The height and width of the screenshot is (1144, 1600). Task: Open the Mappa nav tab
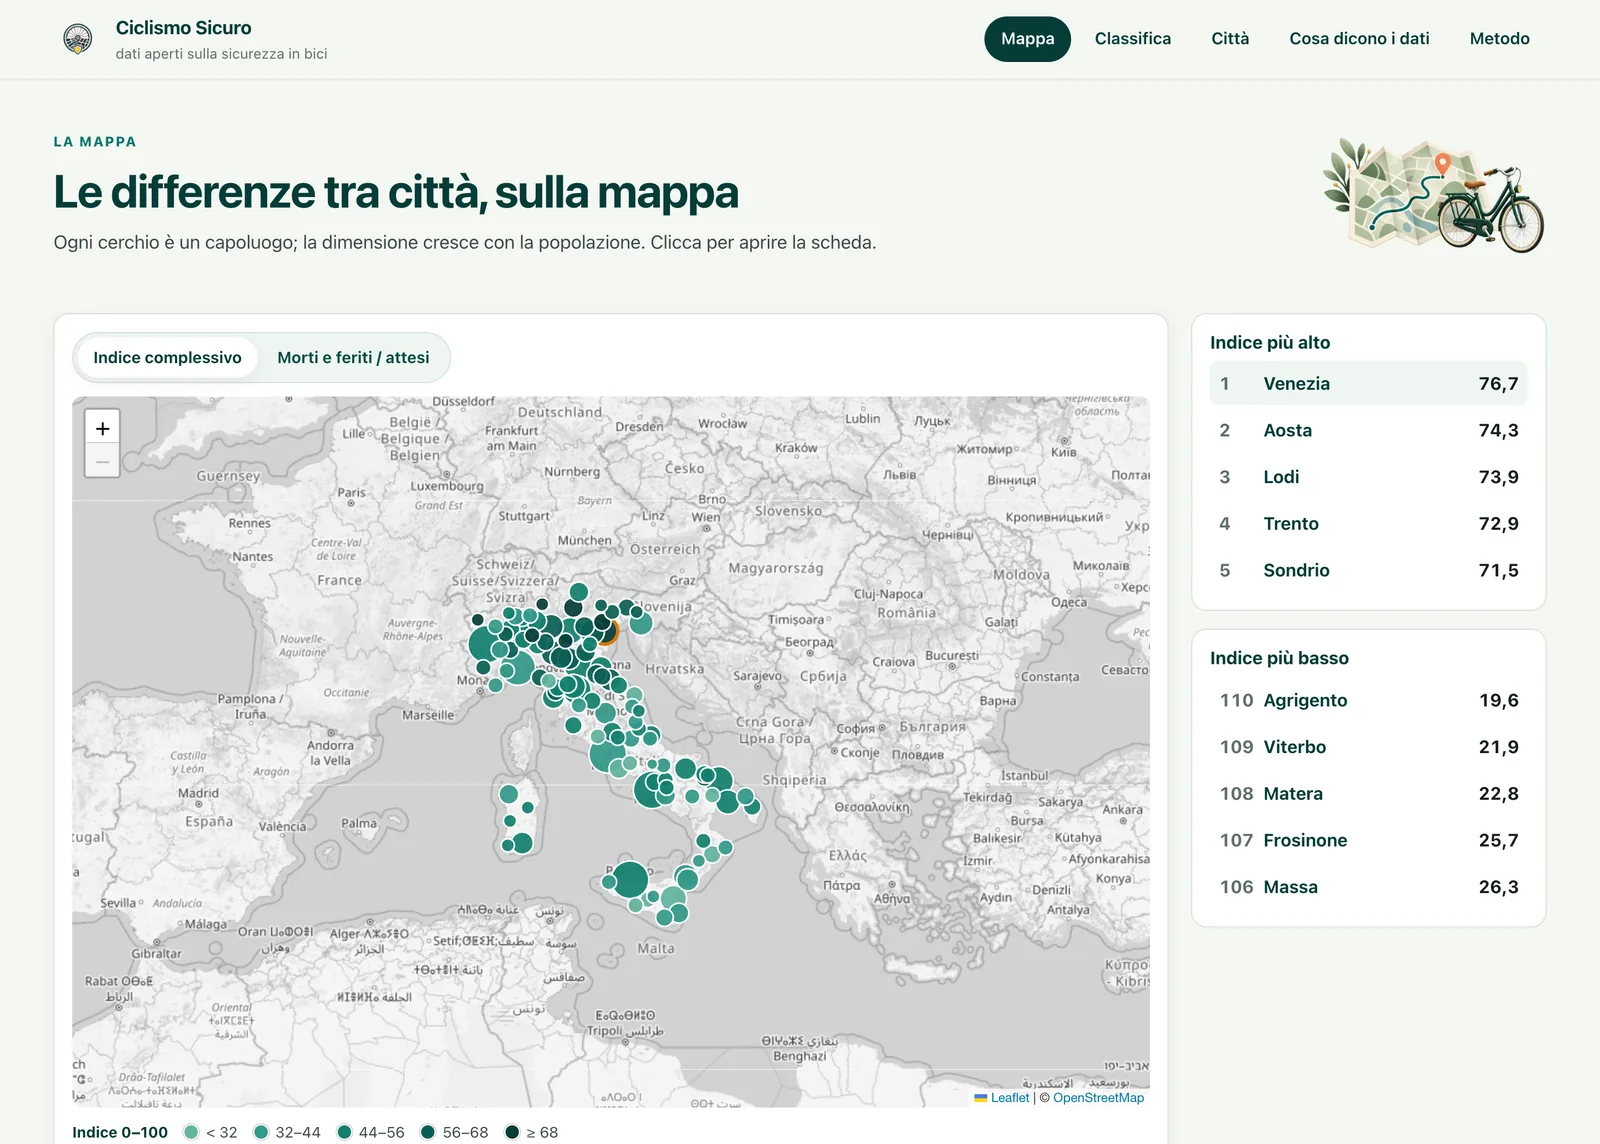click(1027, 39)
